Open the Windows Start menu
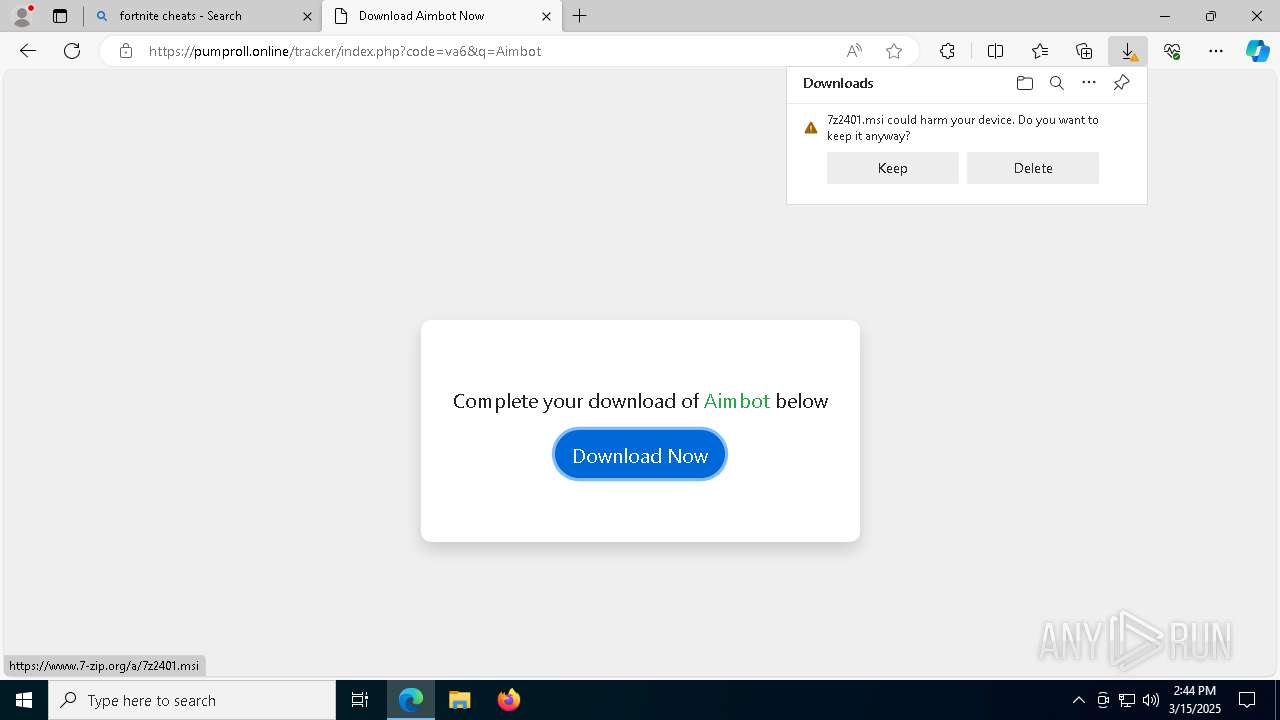This screenshot has height=720, width=1280. [x=24, y=700]
